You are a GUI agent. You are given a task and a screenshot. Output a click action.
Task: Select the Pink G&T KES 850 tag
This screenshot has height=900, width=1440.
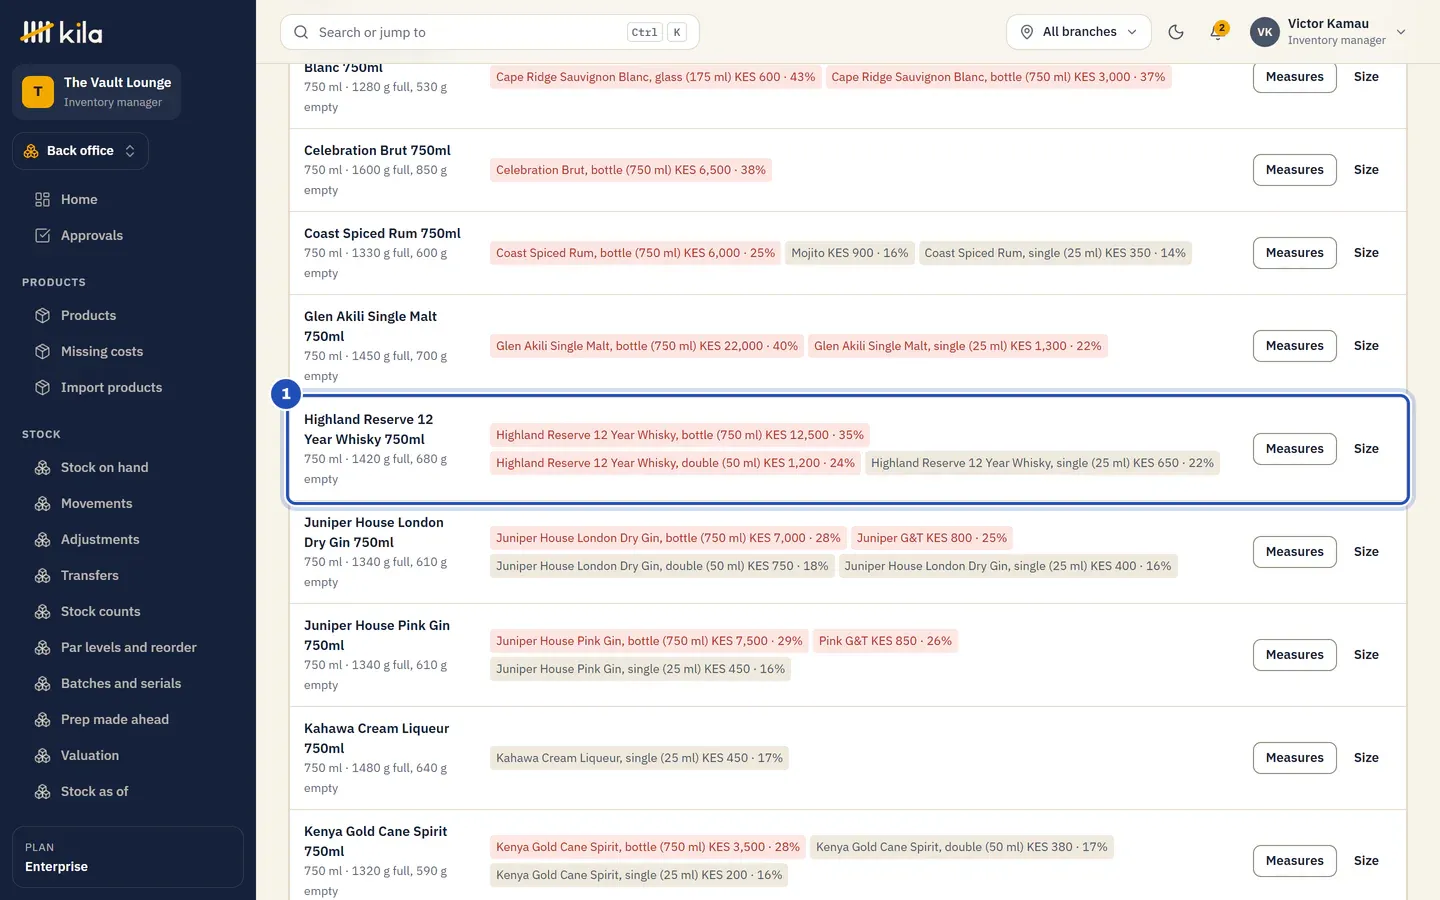pos(885,641)
